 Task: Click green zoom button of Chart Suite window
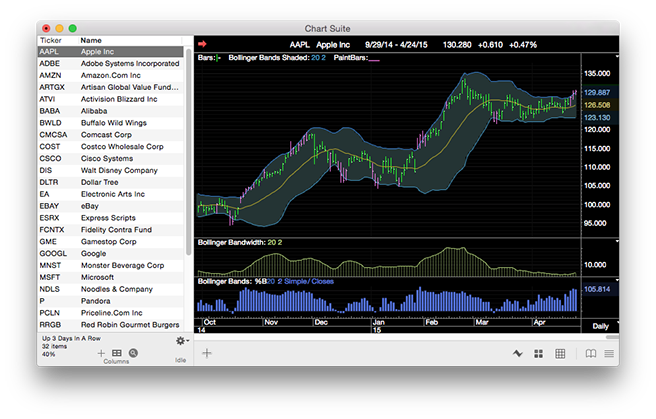point(72,28)
